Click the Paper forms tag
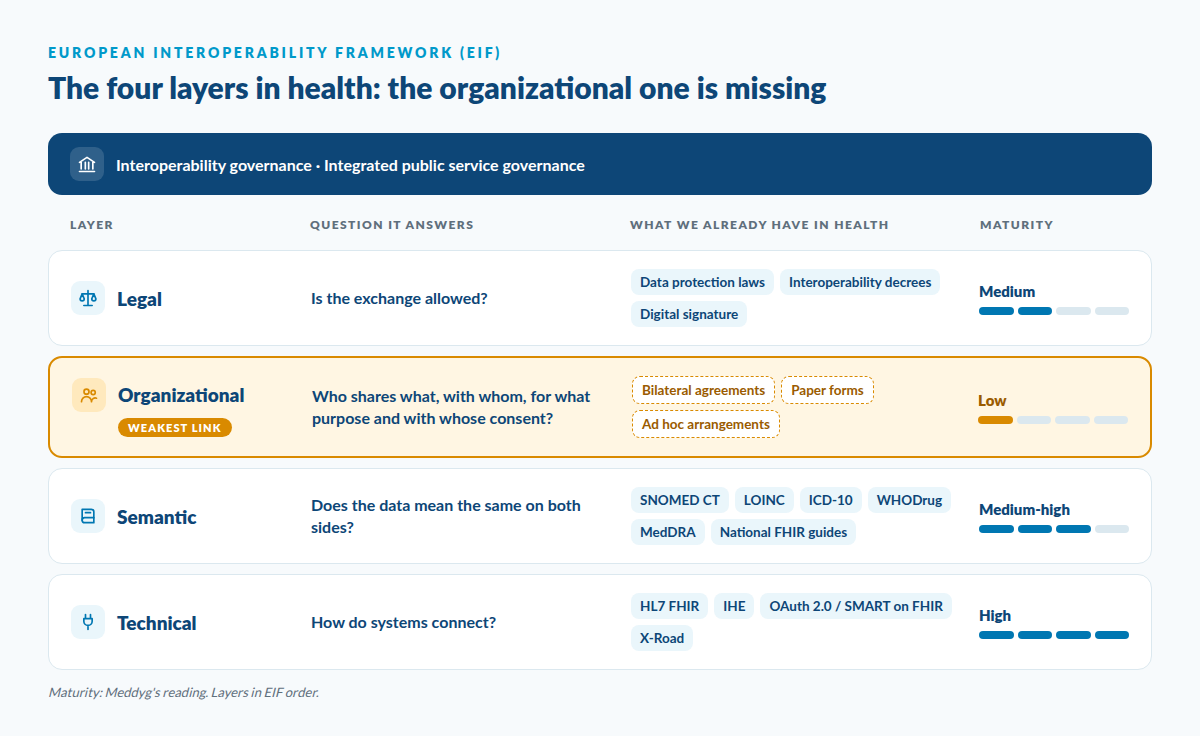This screenshot has height=736, width=1200. coord(827,390)
